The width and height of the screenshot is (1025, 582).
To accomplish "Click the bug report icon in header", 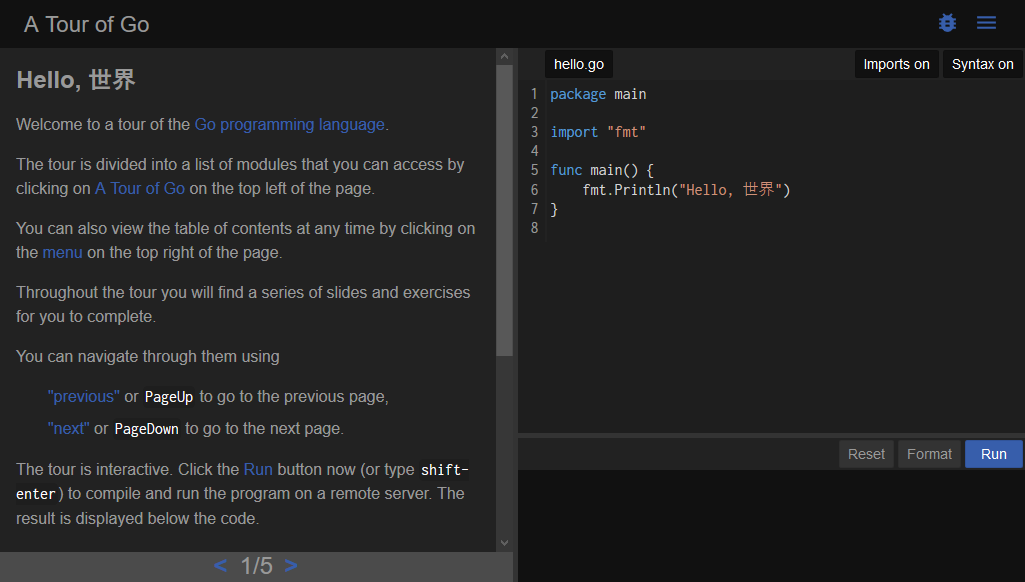I will tap(947, 23).
